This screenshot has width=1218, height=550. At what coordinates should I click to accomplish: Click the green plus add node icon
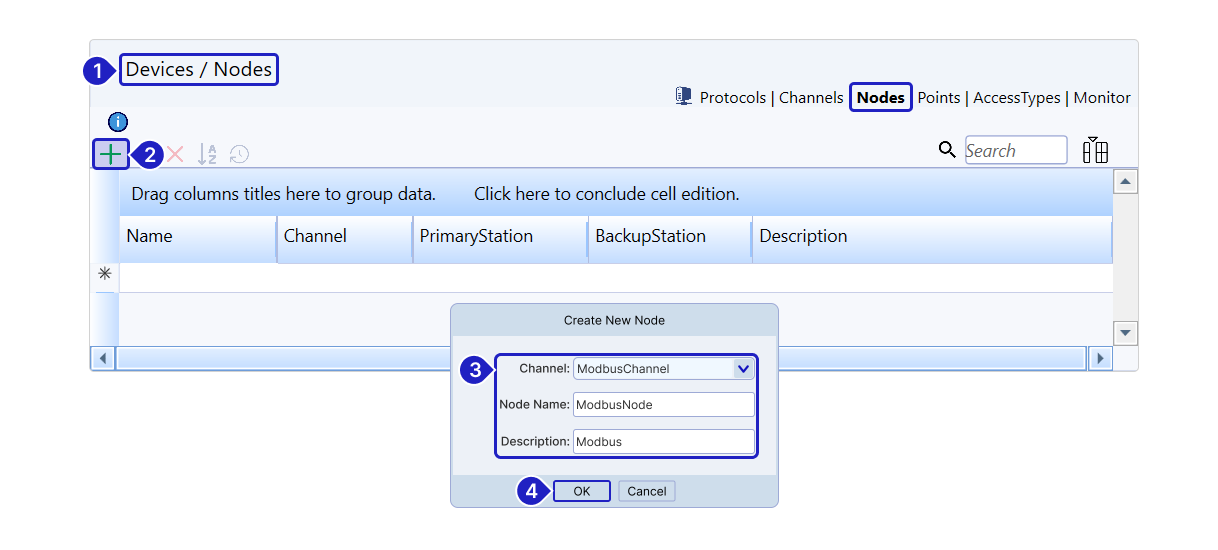point(110,154)
